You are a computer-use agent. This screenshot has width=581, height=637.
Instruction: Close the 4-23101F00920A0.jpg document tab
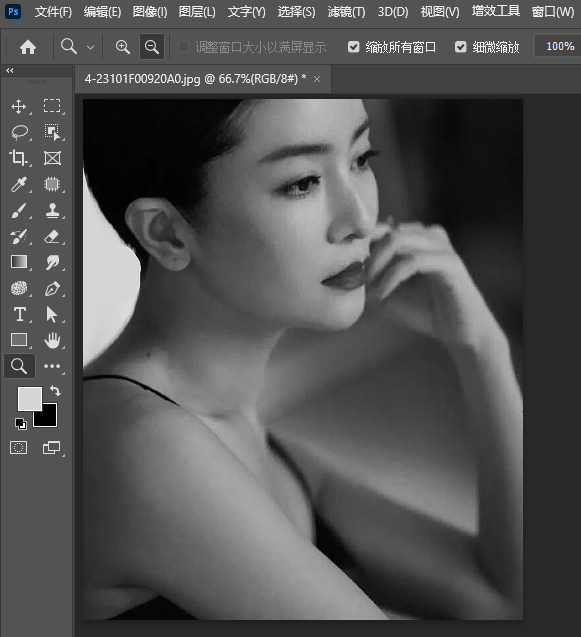(317, 79)
